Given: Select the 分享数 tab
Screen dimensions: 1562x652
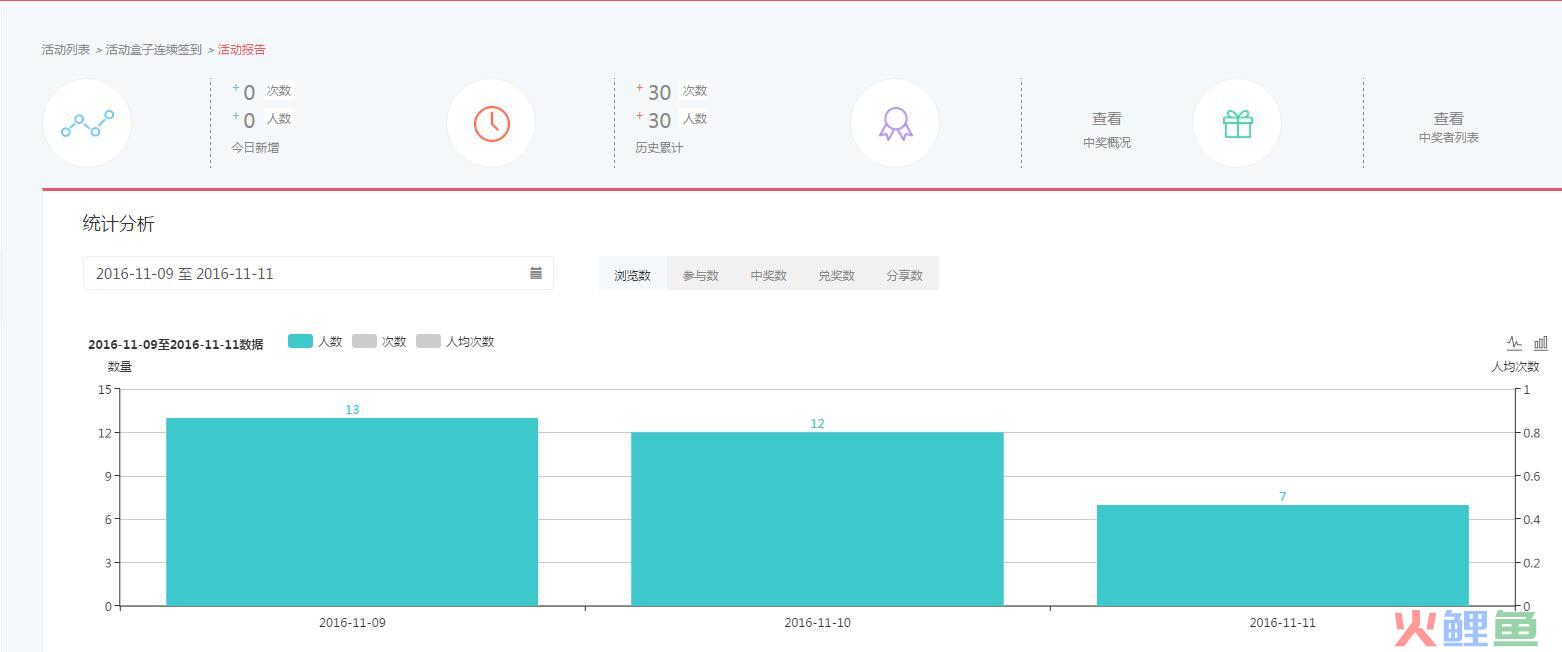Looking at the screenshot, I should coord(905,275).
